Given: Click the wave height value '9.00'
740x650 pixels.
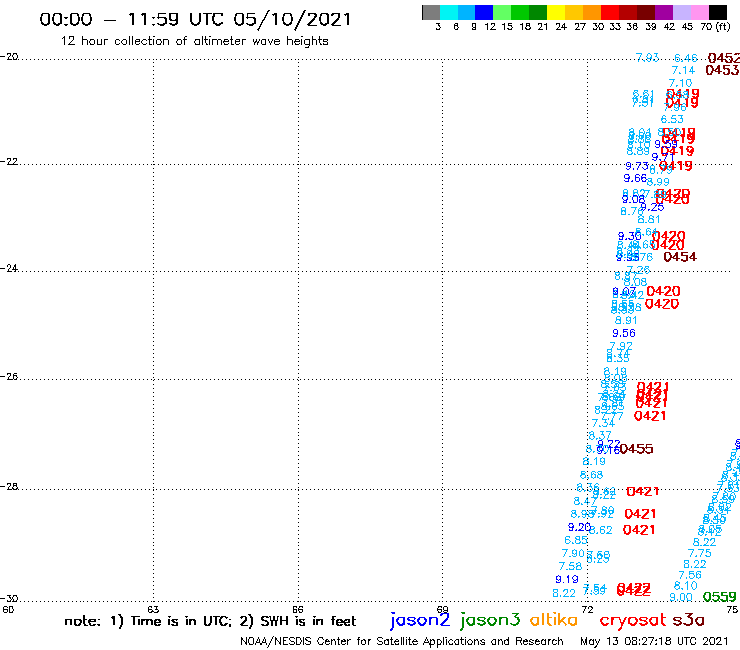Looking at the screenshot, I should click(x=681, y=597).
